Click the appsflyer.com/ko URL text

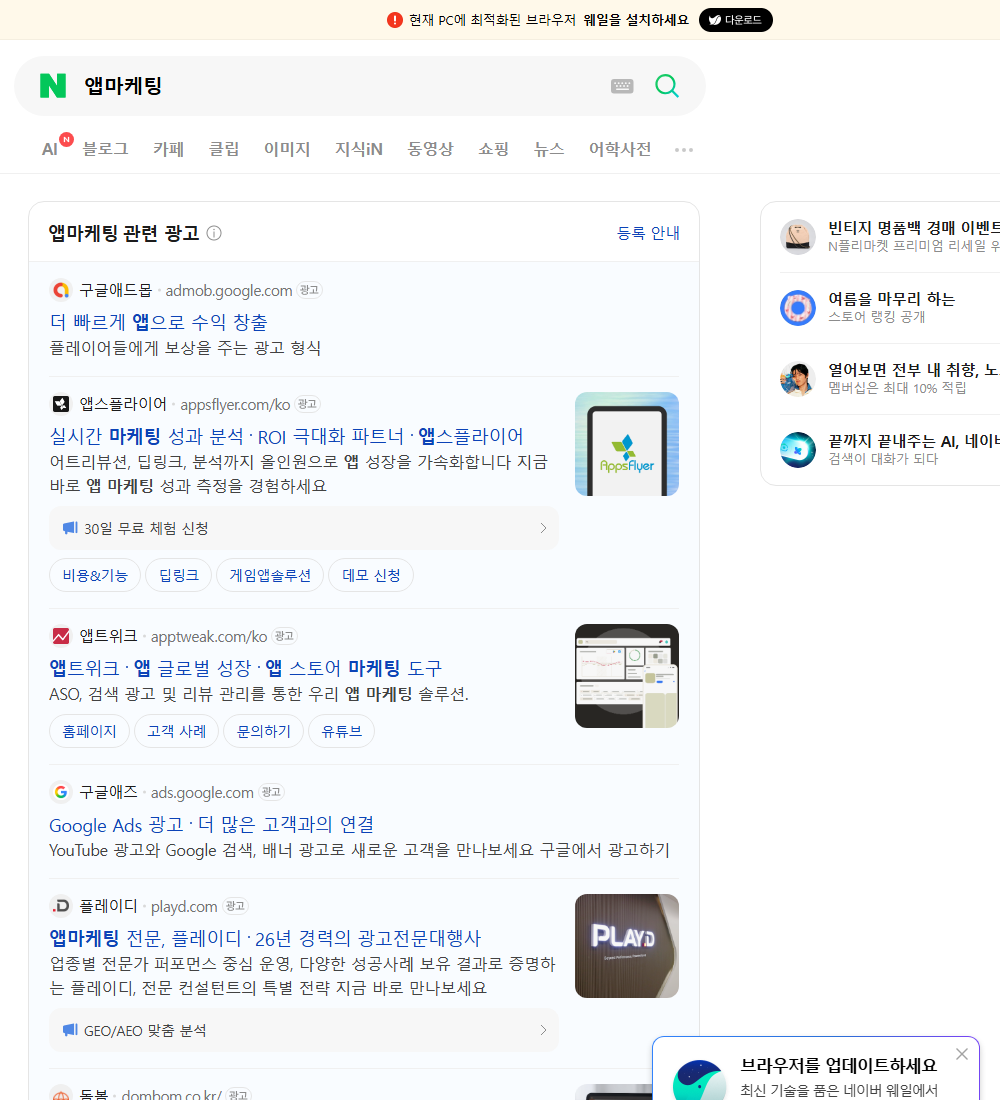pyautogui.click(x=235, y=405)
